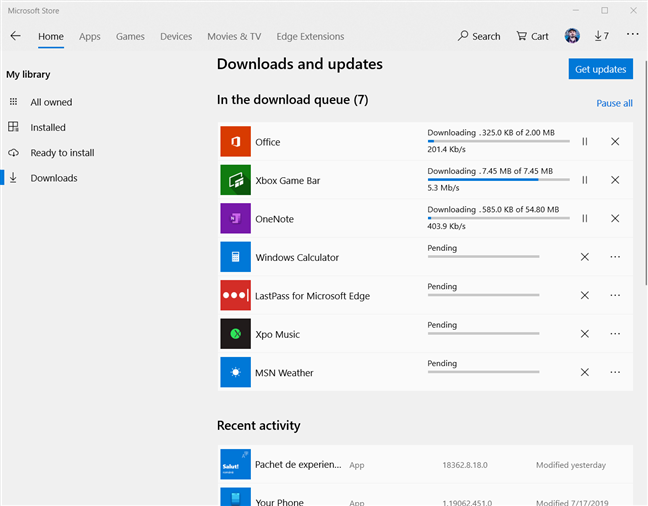The height and width of the screenshot is (506, 648).
Task: Click the MSN Weather app name
Action: 284,372
